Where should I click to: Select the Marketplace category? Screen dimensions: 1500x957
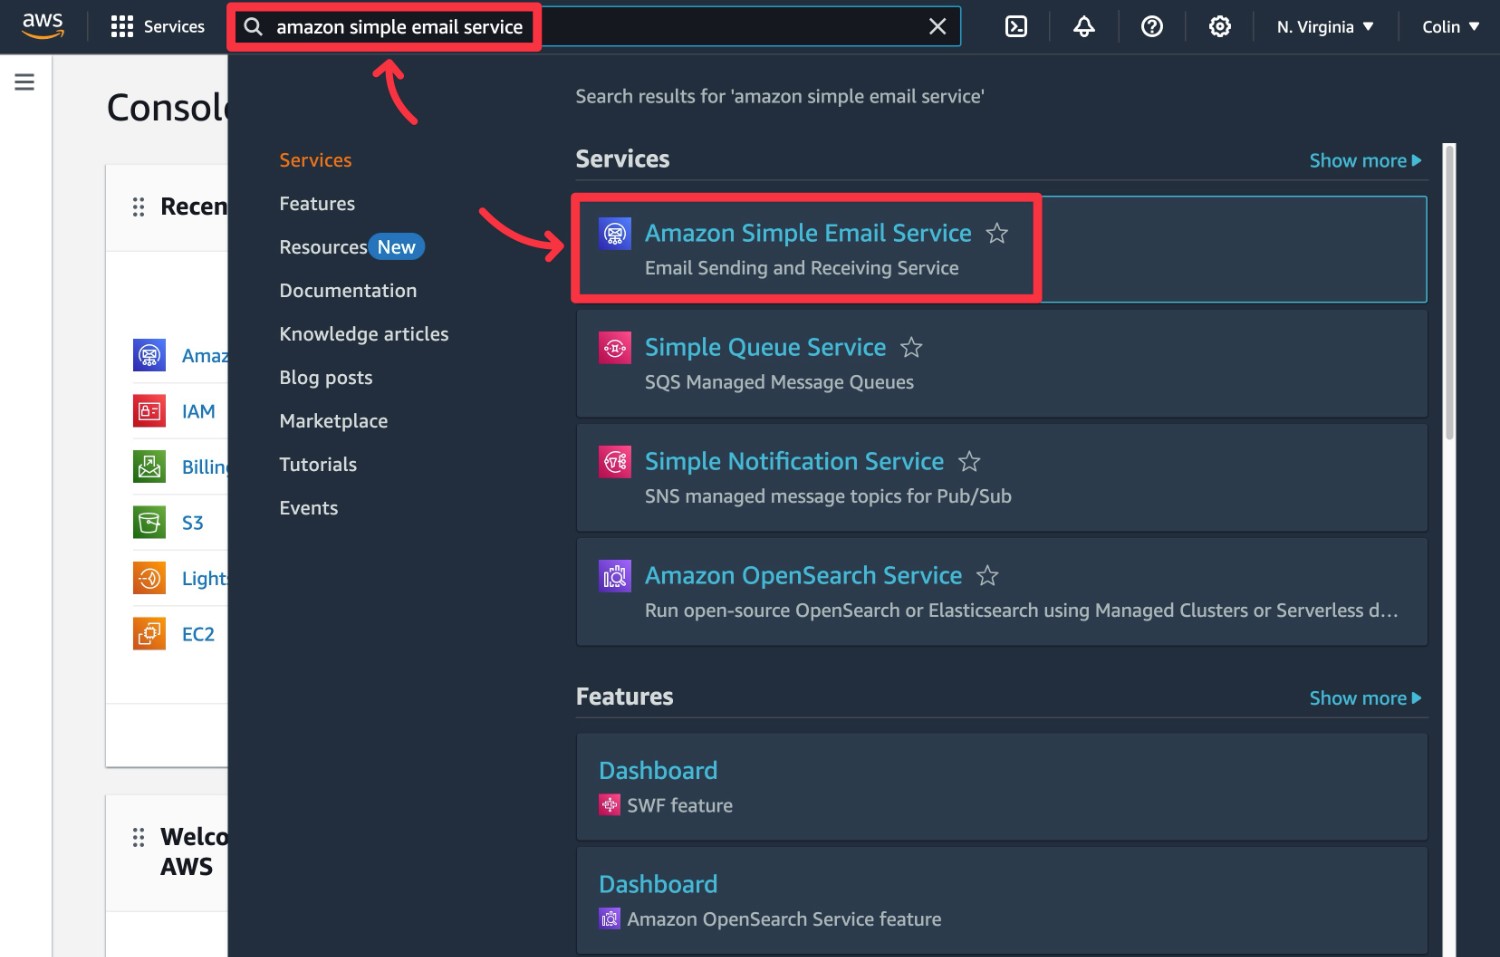[x=333, y=421]
